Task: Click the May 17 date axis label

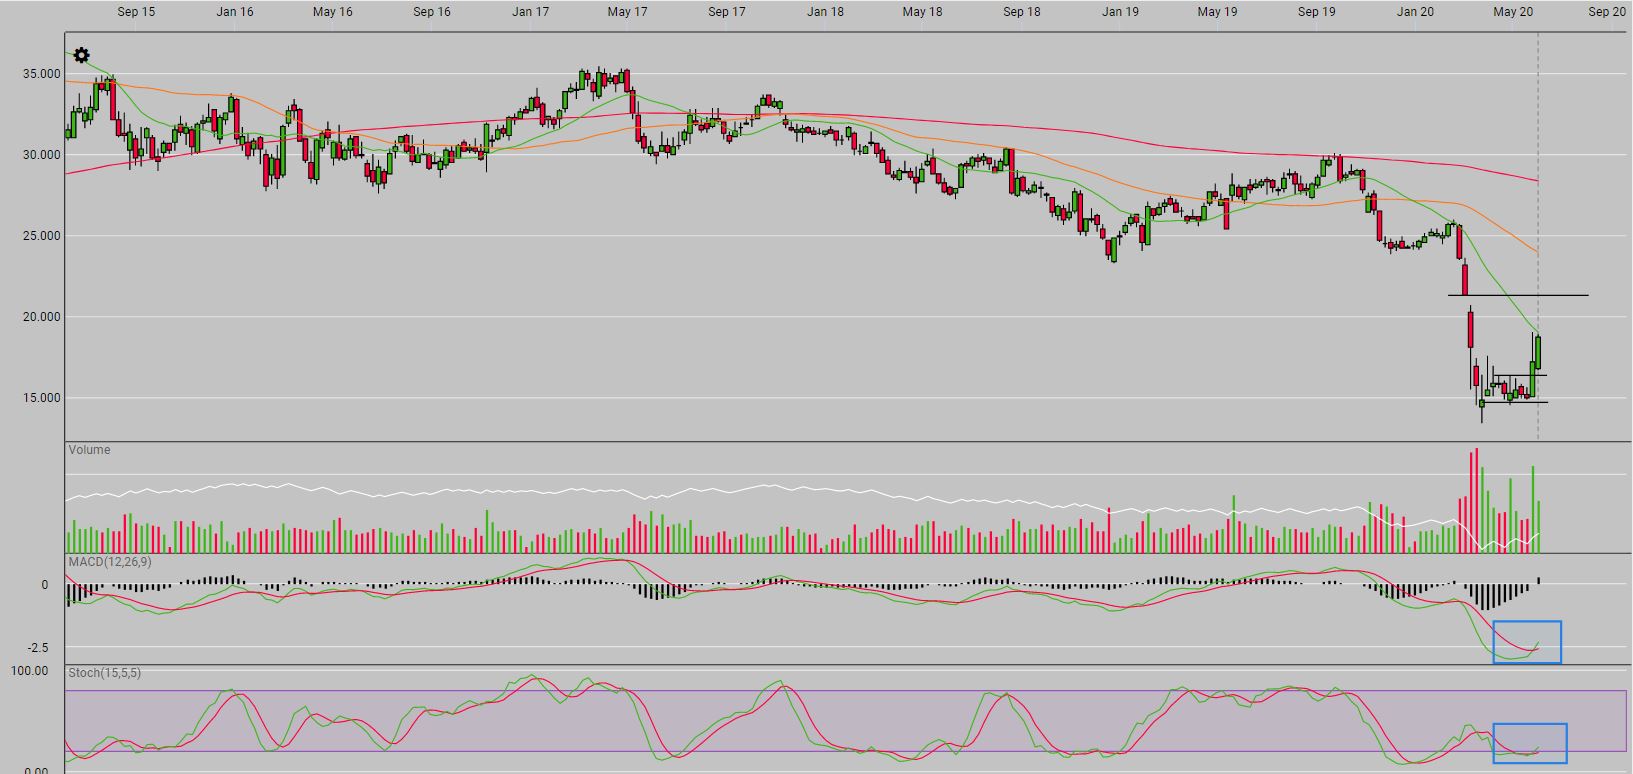Action: click(627, 12)
